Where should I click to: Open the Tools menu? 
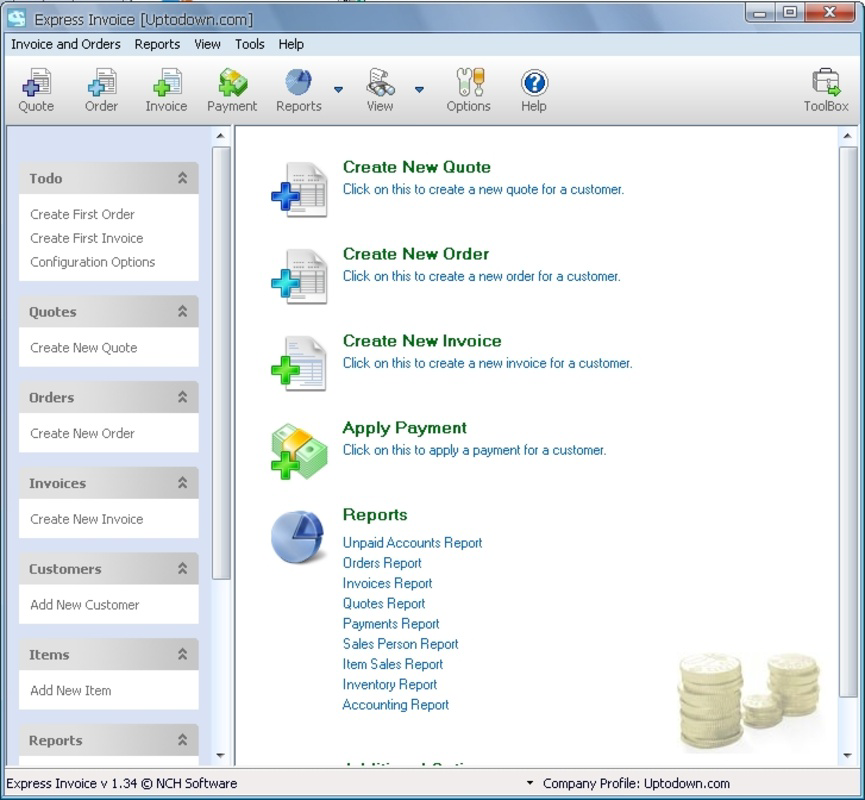pos(249,45)
